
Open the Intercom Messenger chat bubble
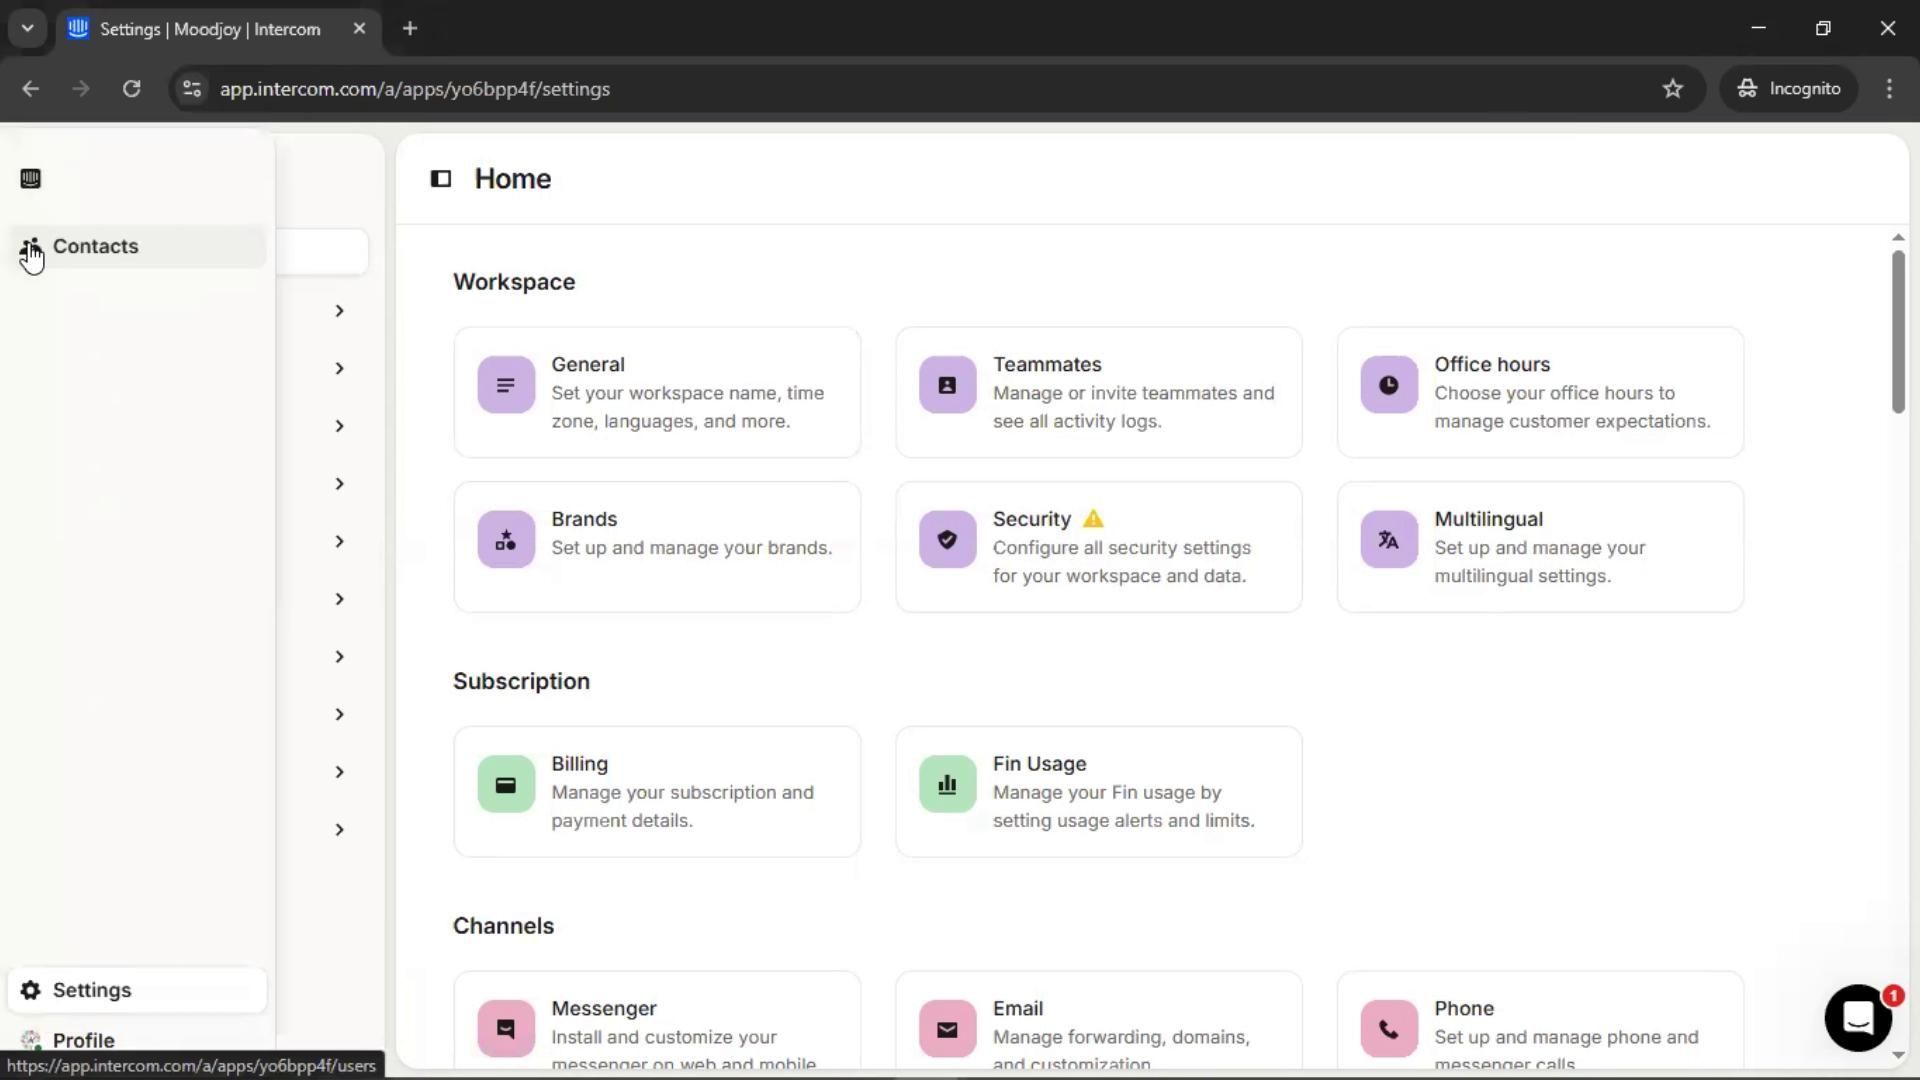click(x=1857, y=1018)
